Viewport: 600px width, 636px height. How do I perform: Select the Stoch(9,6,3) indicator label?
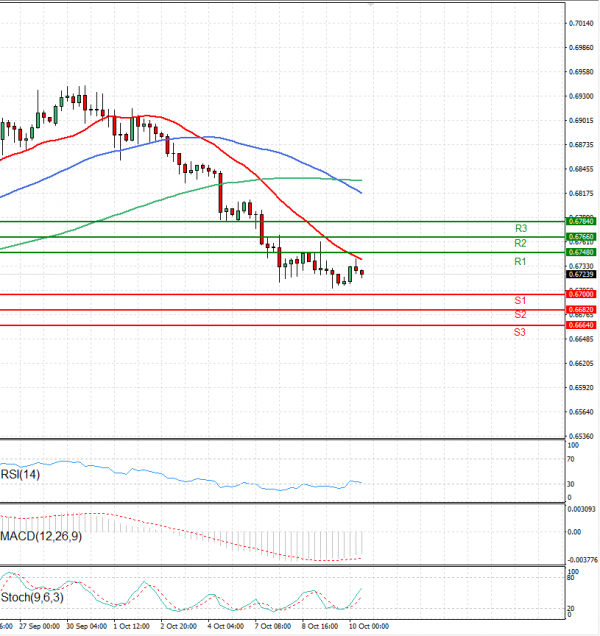30,599
